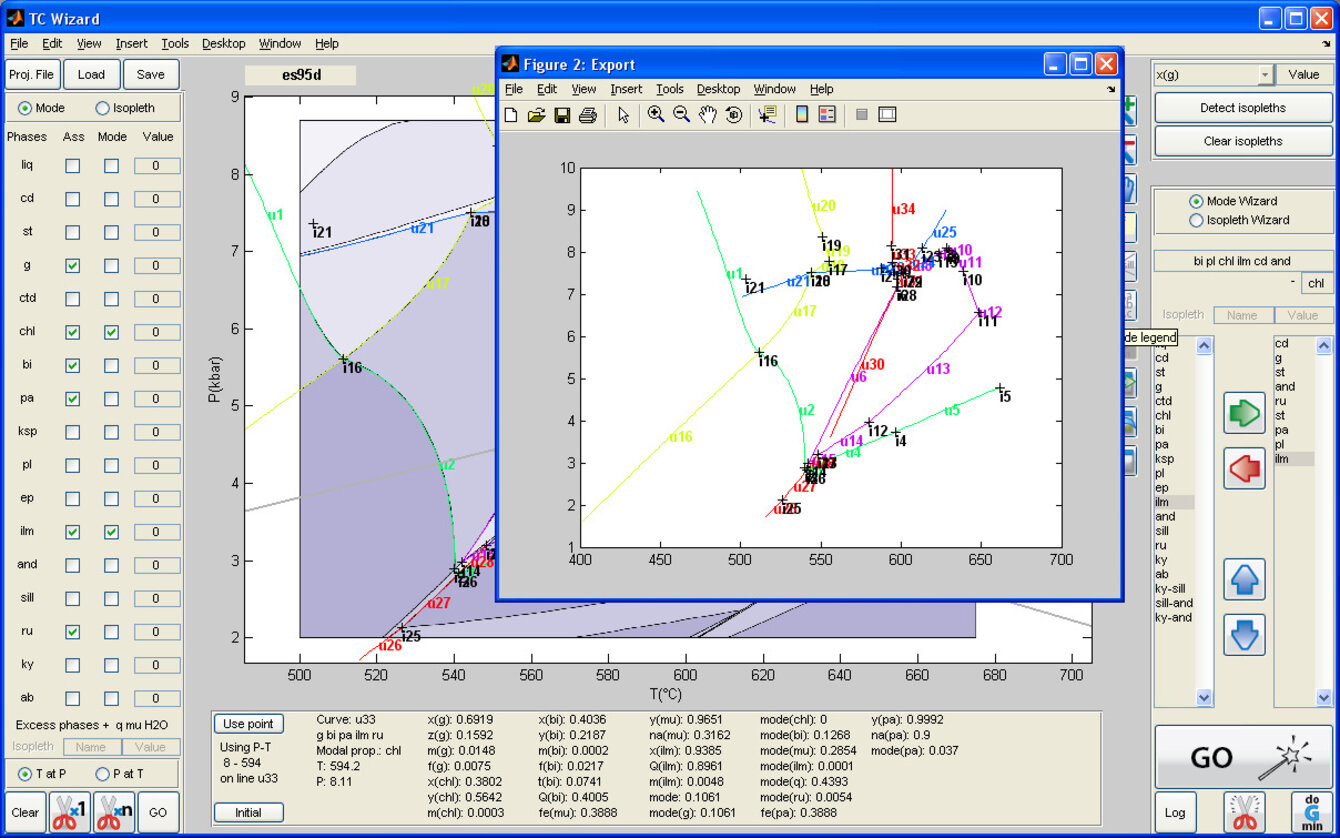Click the Value field for bi phase
The height and width of the screenshot is (838, 1340).
click(x=157, y=365)
